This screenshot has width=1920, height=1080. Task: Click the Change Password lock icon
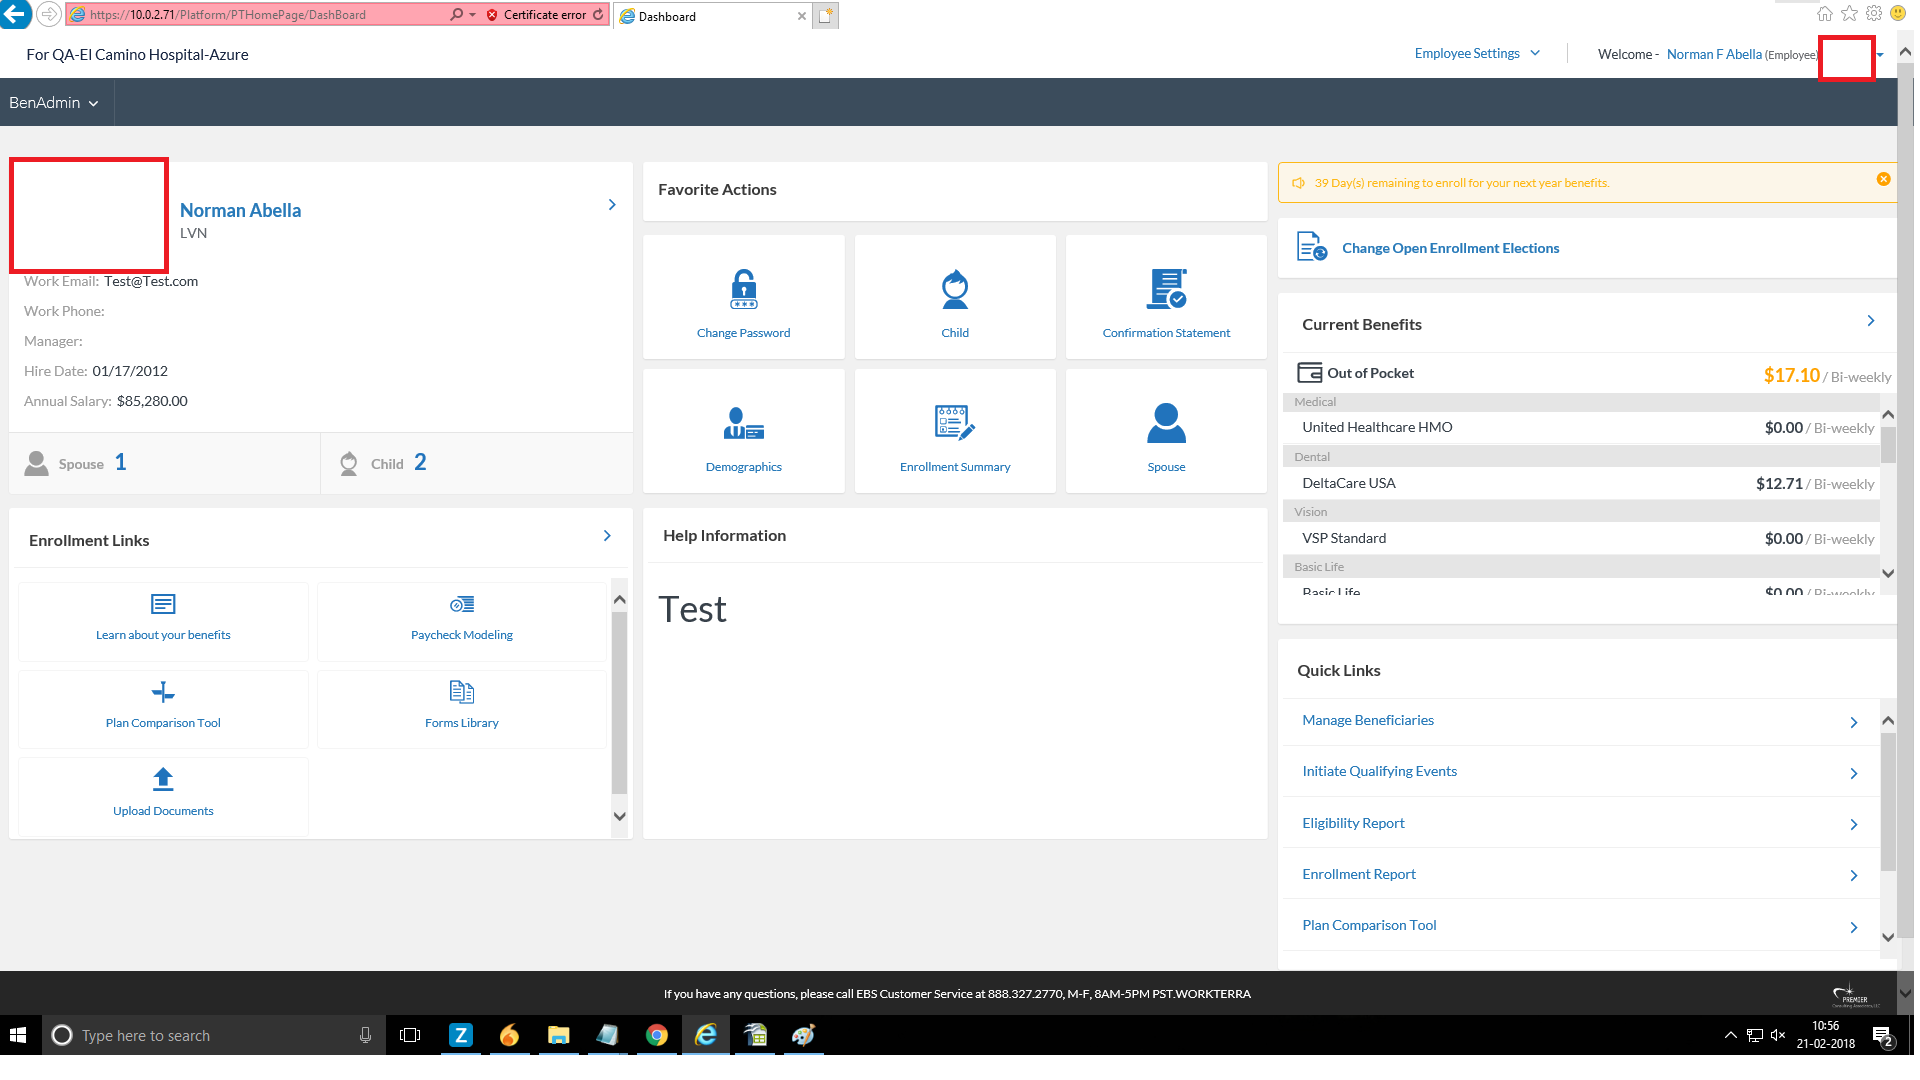[x=743, y=289]
